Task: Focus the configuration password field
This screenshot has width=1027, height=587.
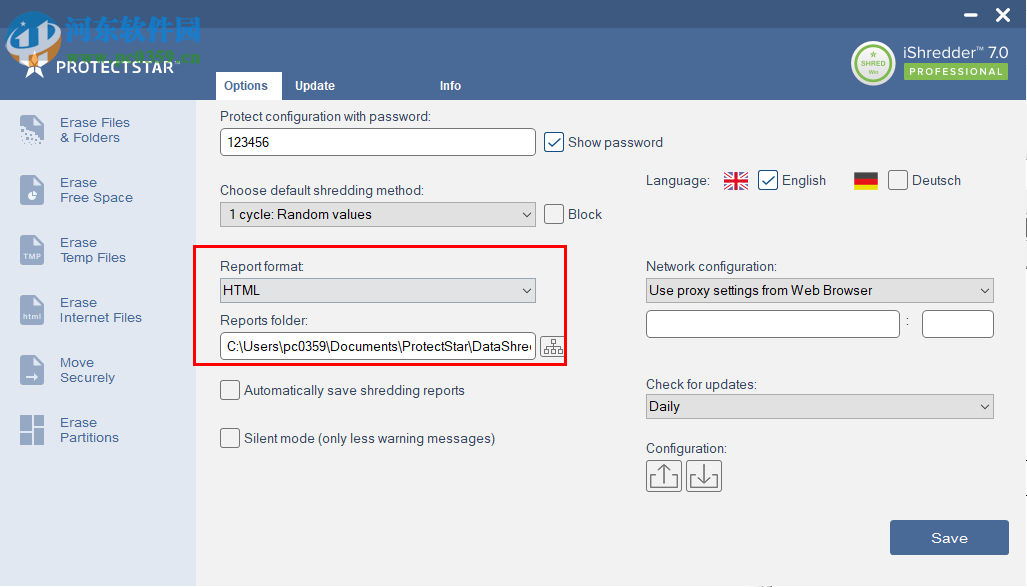Action: (x=377, y=142)
